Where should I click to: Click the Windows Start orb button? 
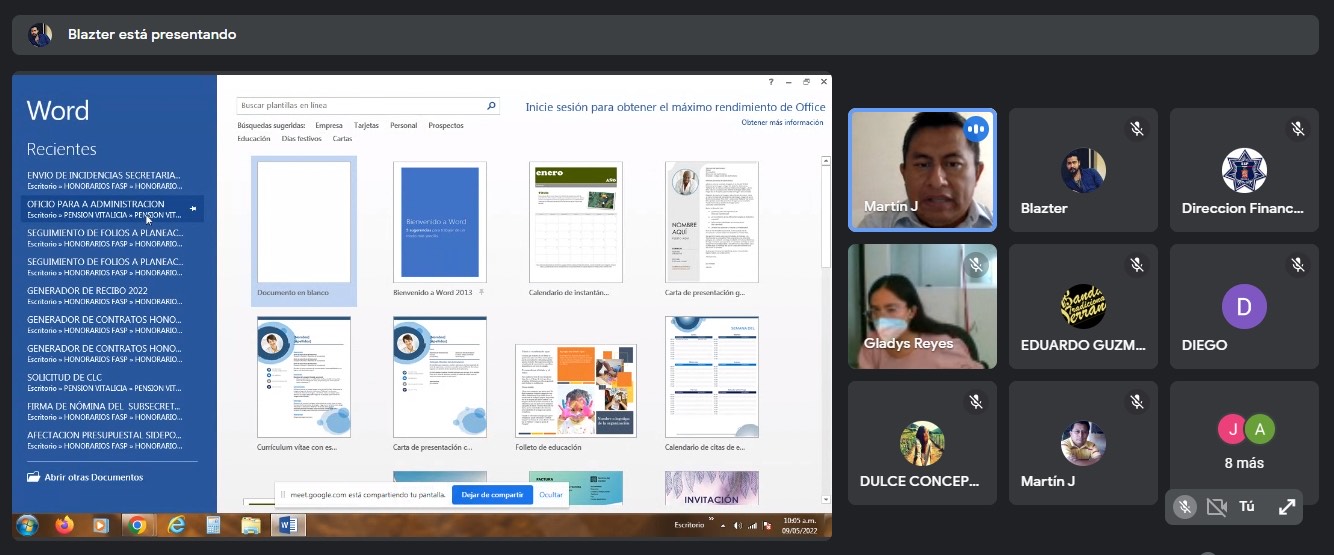click(27, 525)
